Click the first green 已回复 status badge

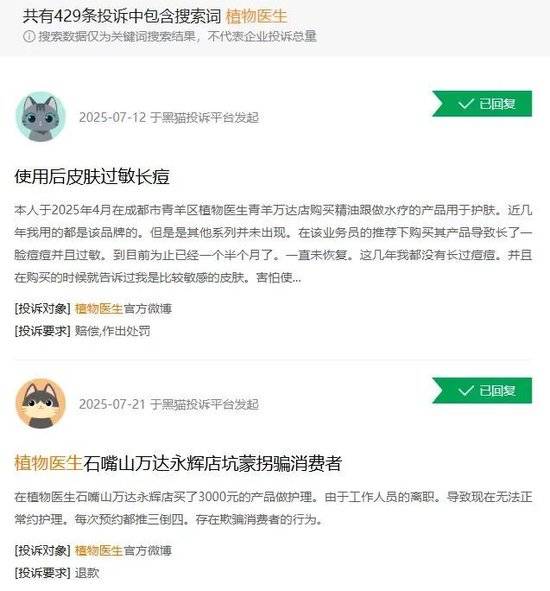pos(482,104)
